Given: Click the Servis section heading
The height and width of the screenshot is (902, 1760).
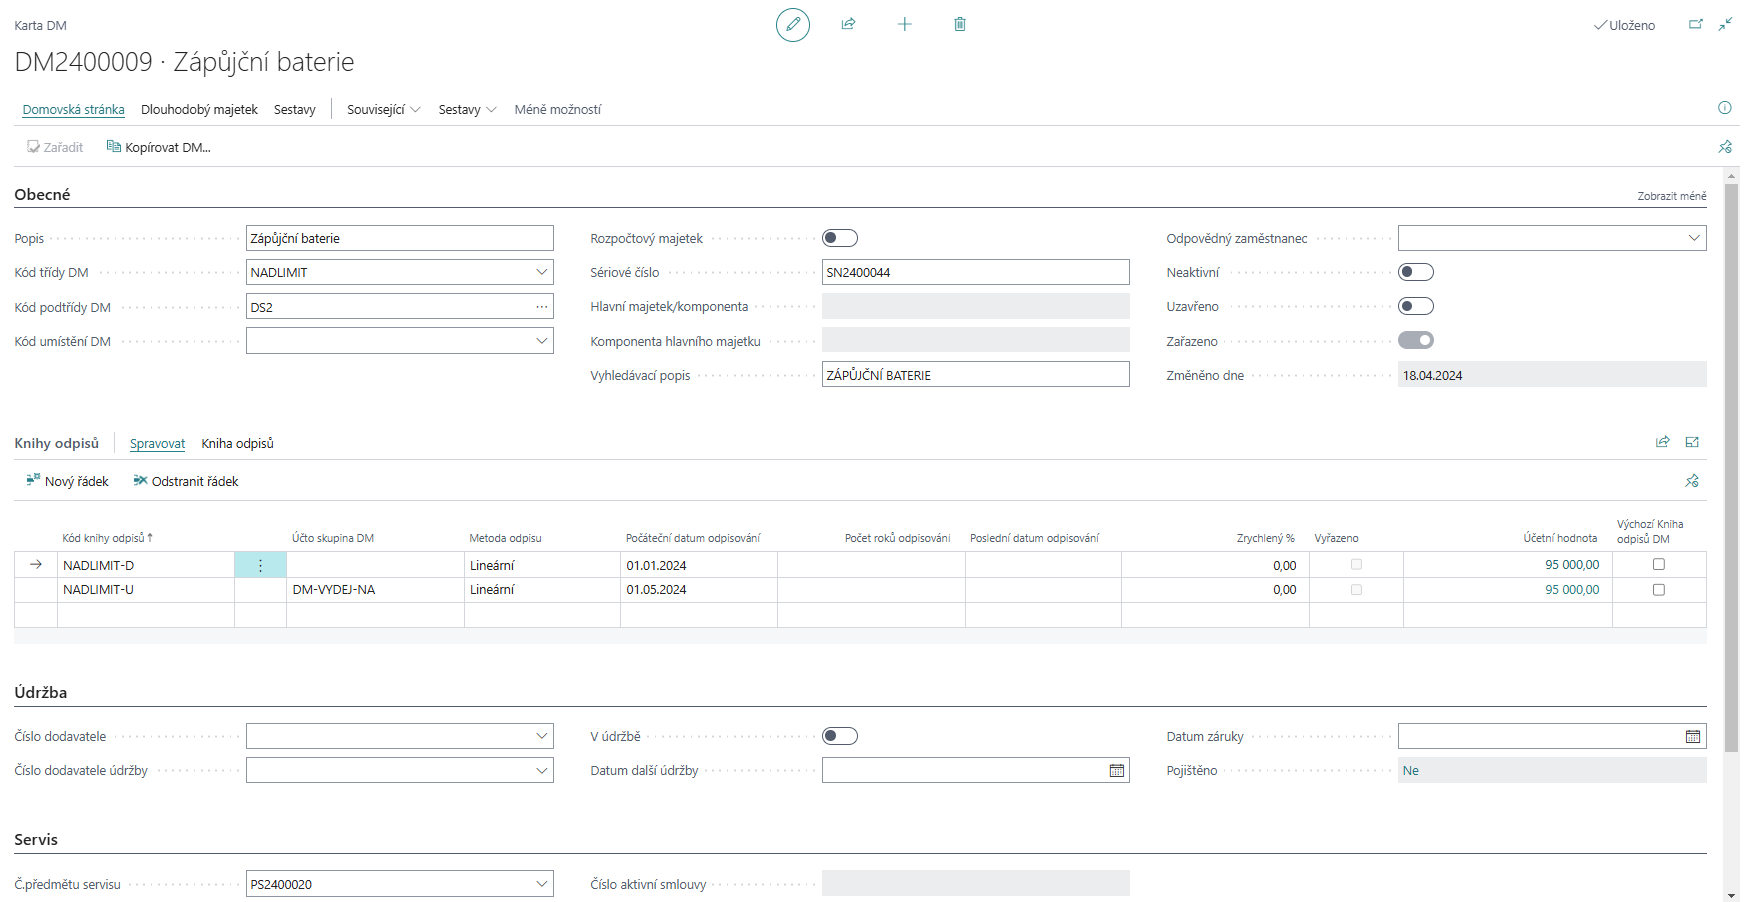Looking at the screenshot, I should coord(36,839).
